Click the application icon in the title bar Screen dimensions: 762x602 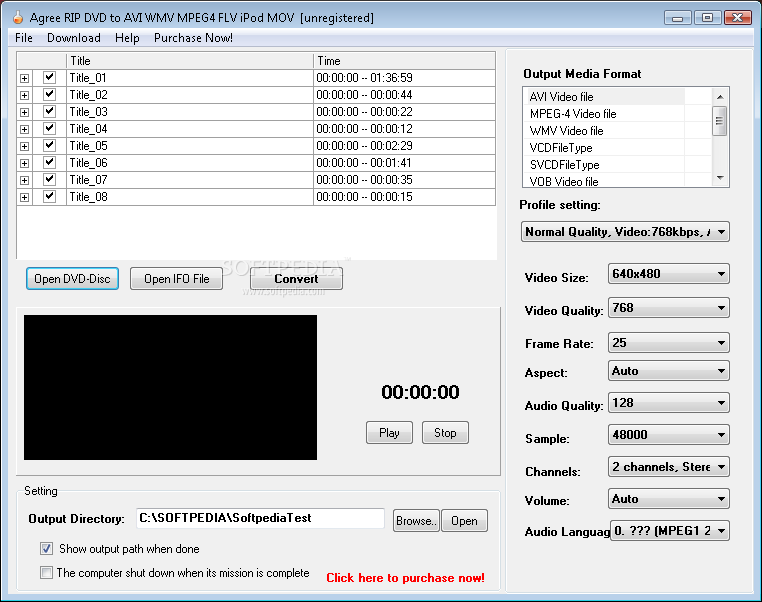18,17
